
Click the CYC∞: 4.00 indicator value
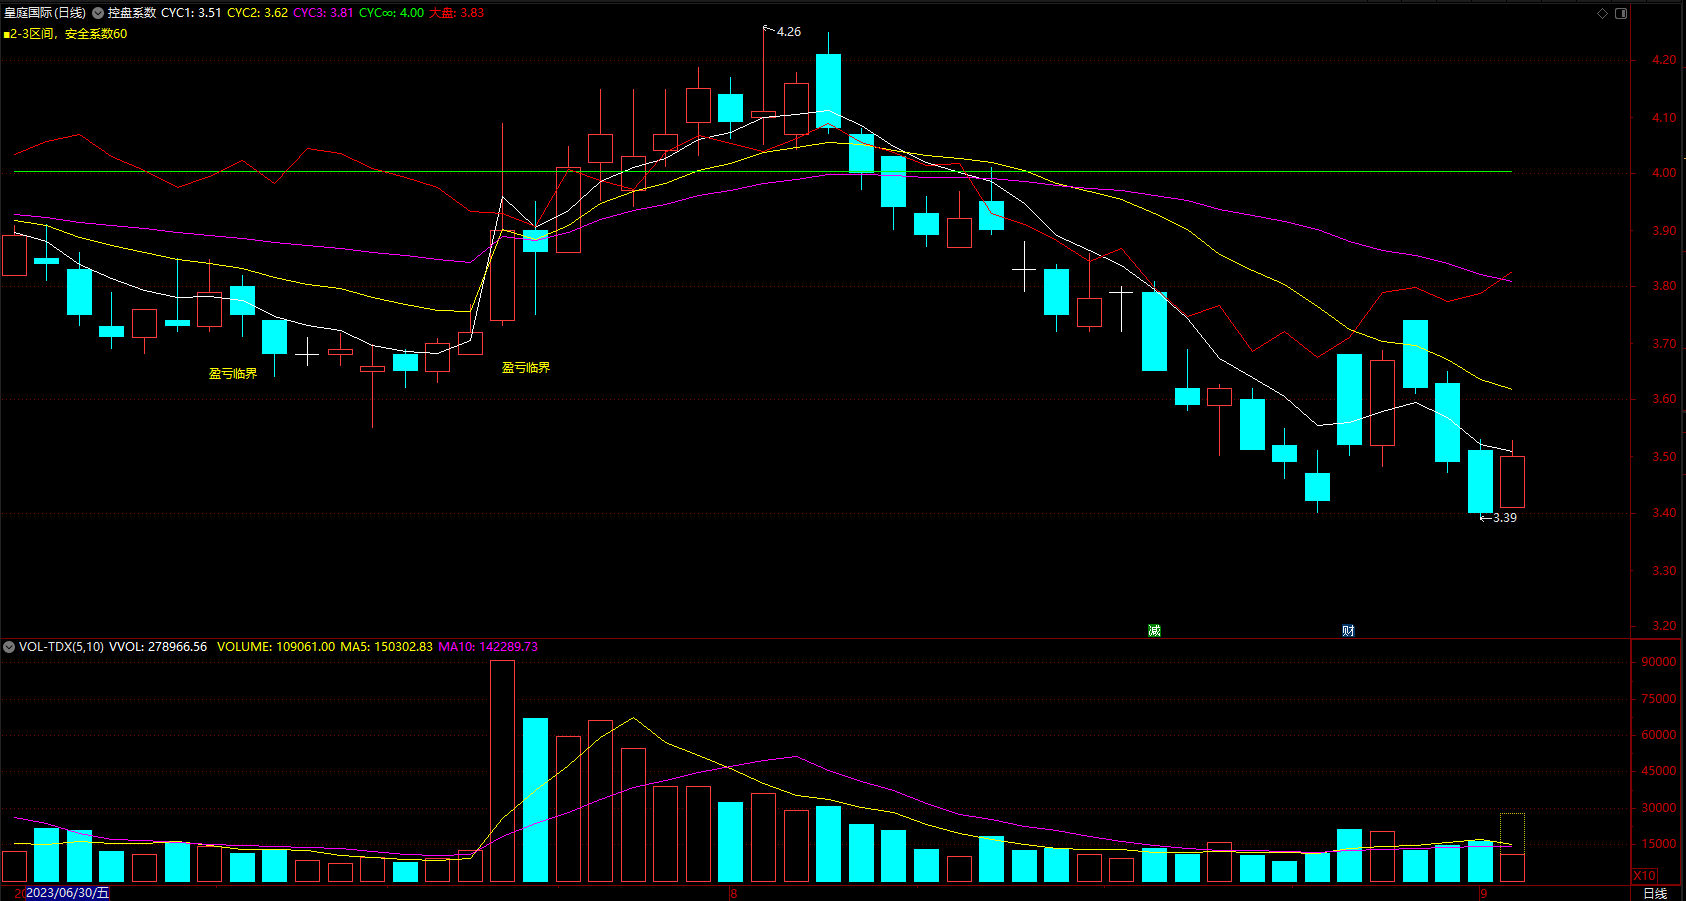(x=391, y=13)
